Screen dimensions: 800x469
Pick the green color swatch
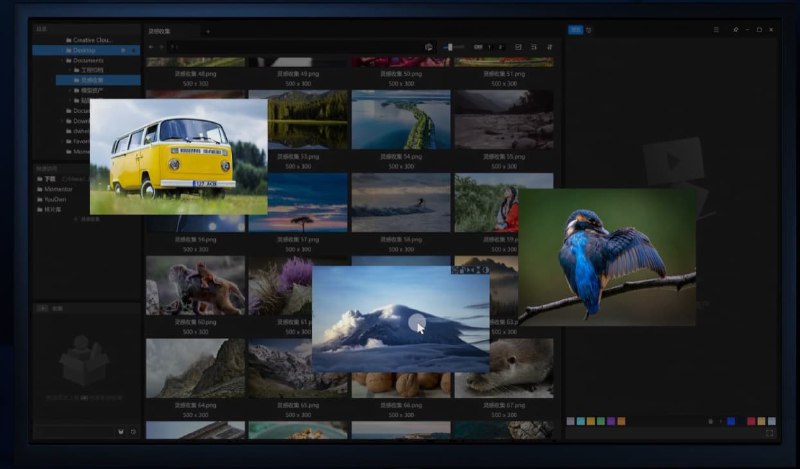(x=601, y=421)
